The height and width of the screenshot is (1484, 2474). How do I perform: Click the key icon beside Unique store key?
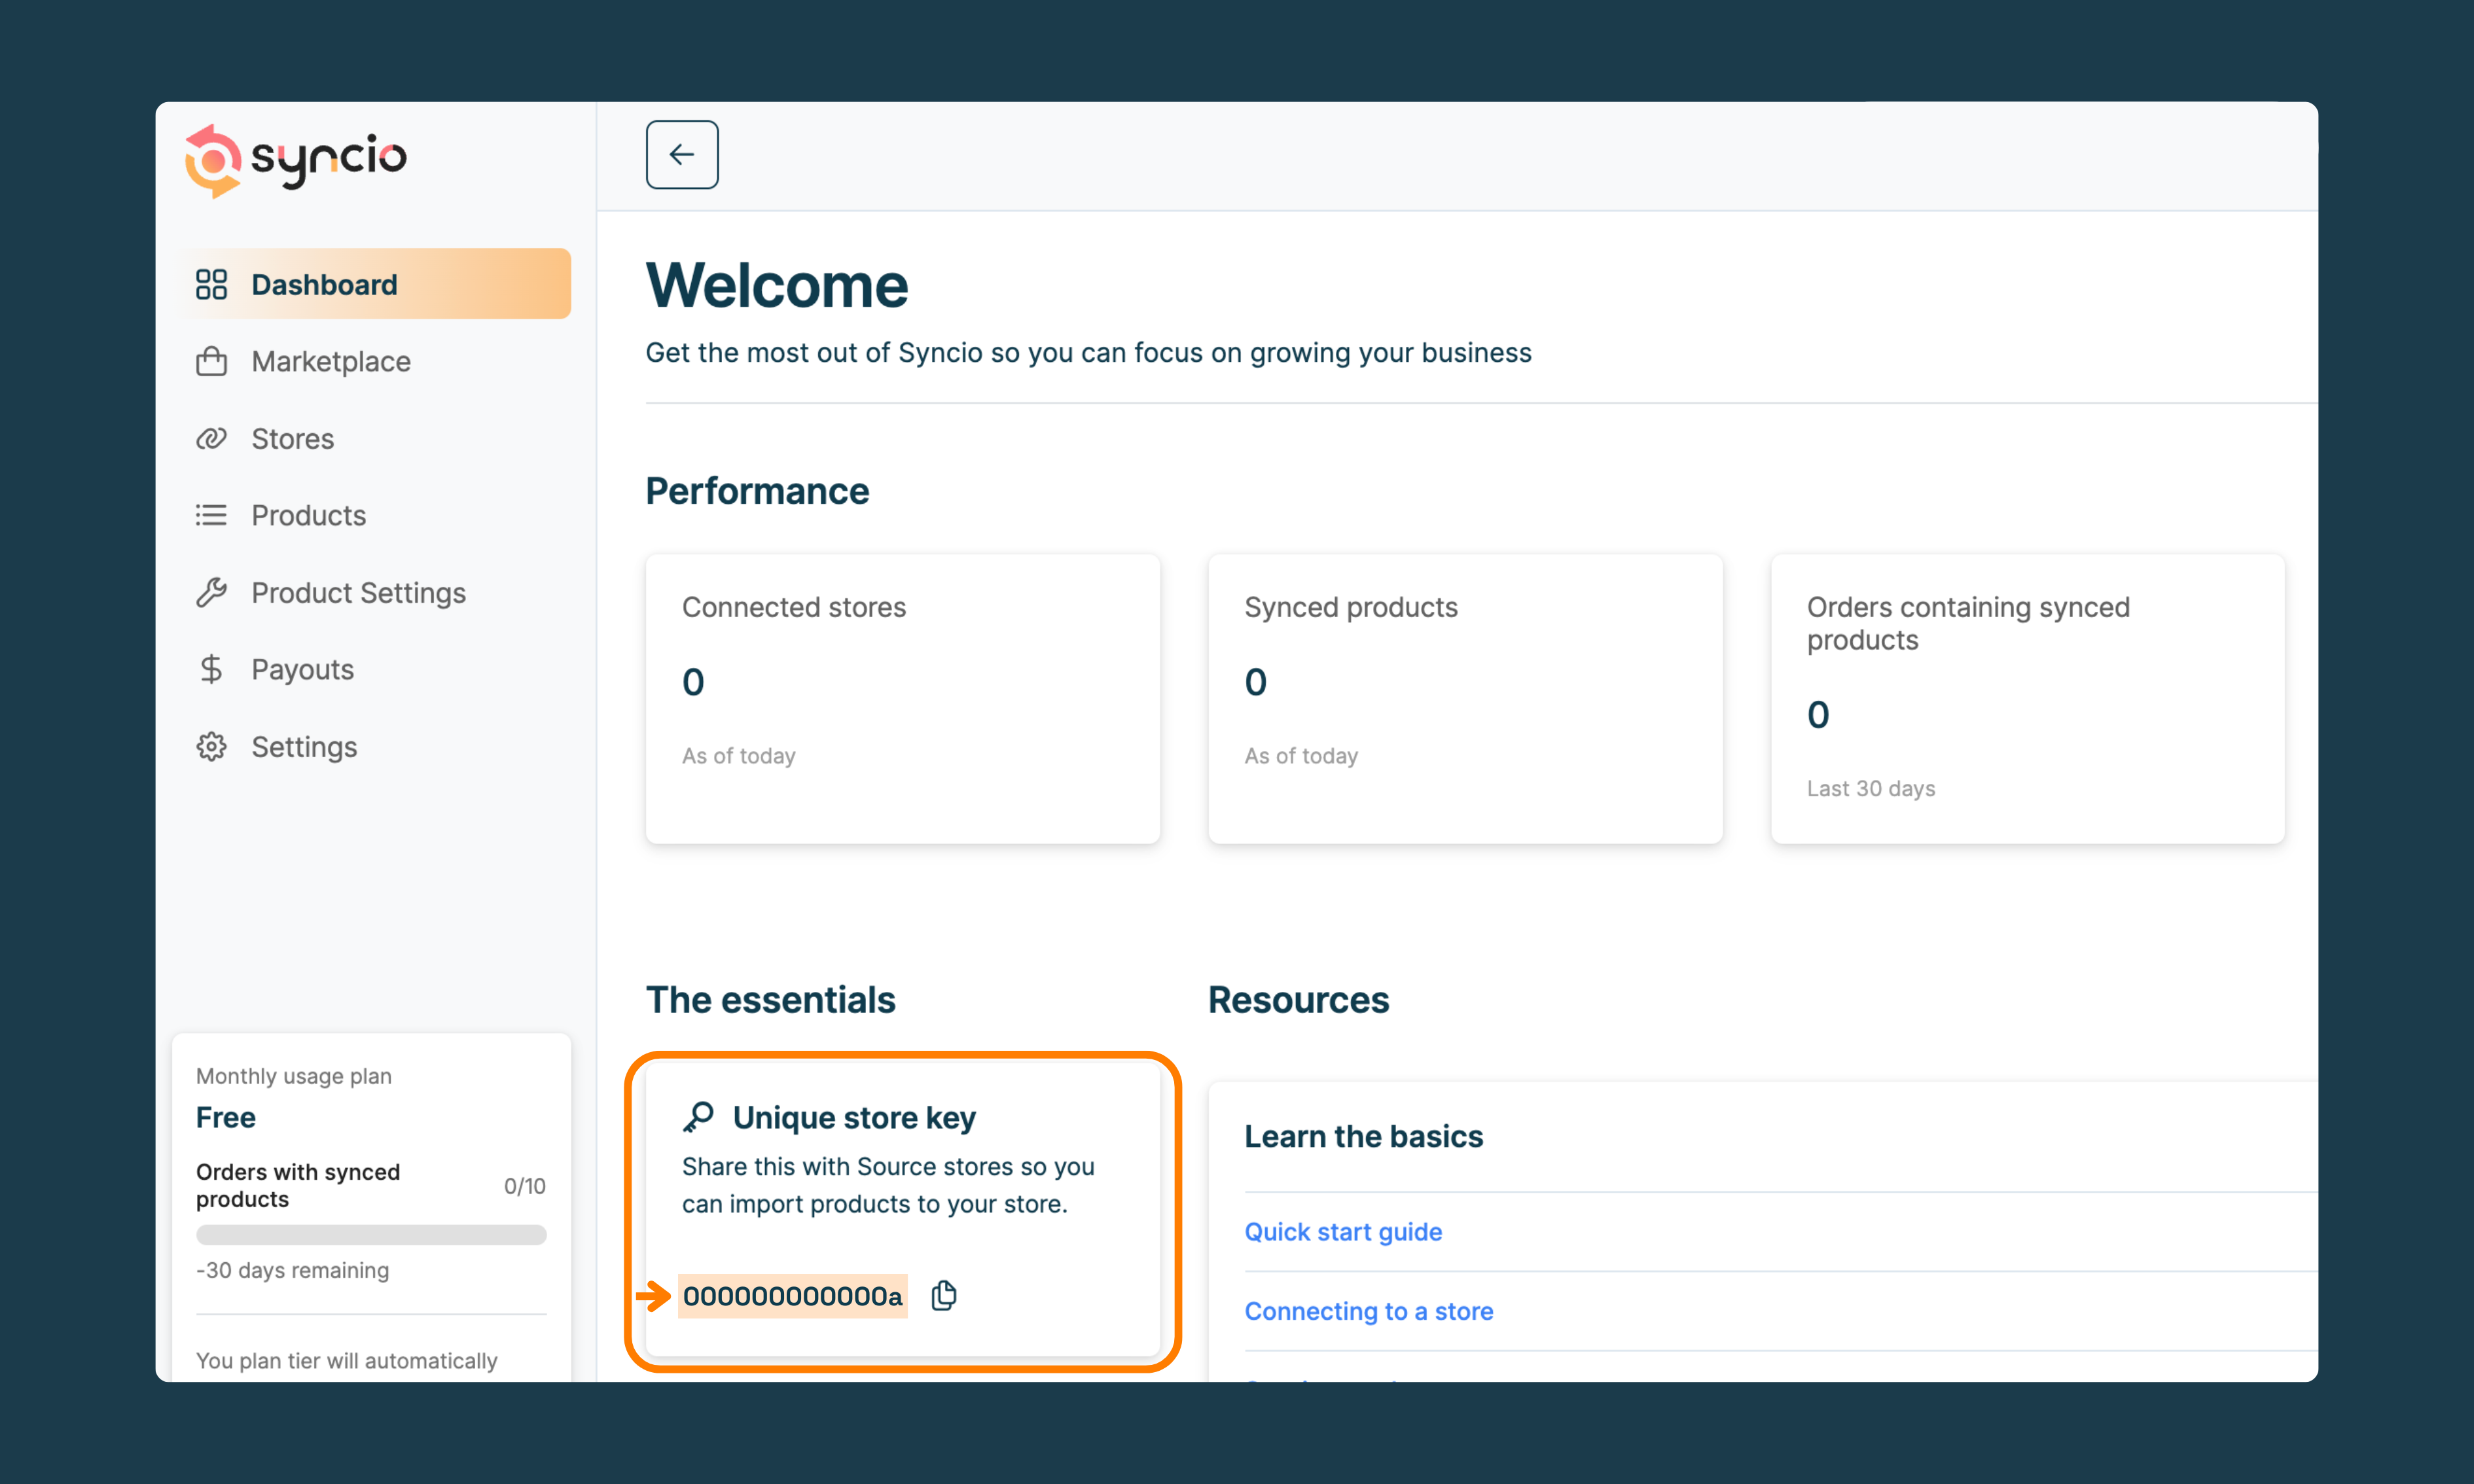[x=698, y=1117]
